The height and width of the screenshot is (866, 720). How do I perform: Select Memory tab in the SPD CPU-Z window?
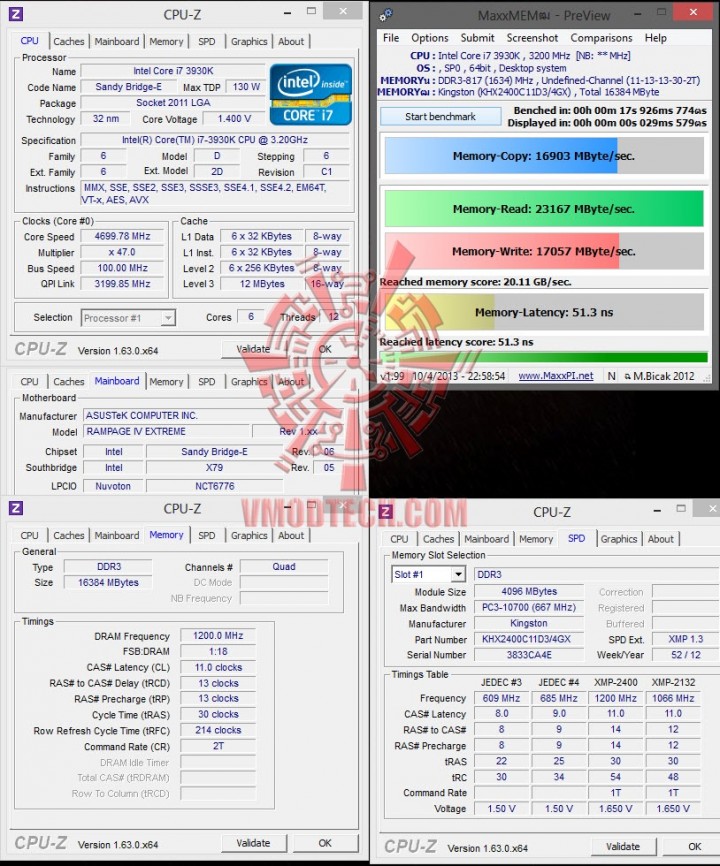536,539
